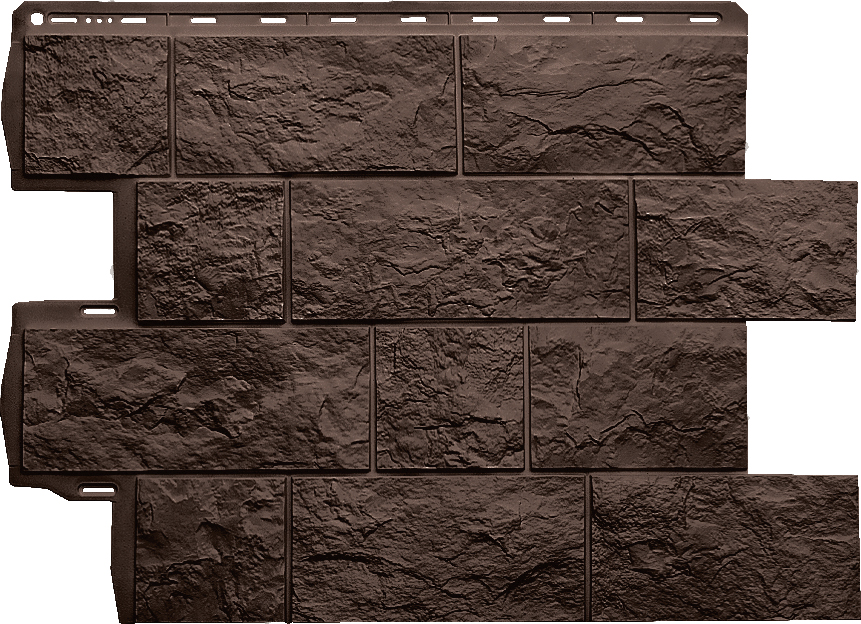Click the wide center stone in second row
Screen dimensions: 861x624
460,250
